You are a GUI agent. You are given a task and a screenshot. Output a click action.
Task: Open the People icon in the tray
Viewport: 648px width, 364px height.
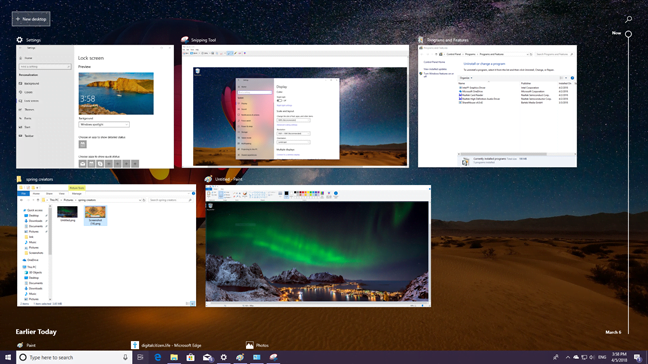[555, 357]
